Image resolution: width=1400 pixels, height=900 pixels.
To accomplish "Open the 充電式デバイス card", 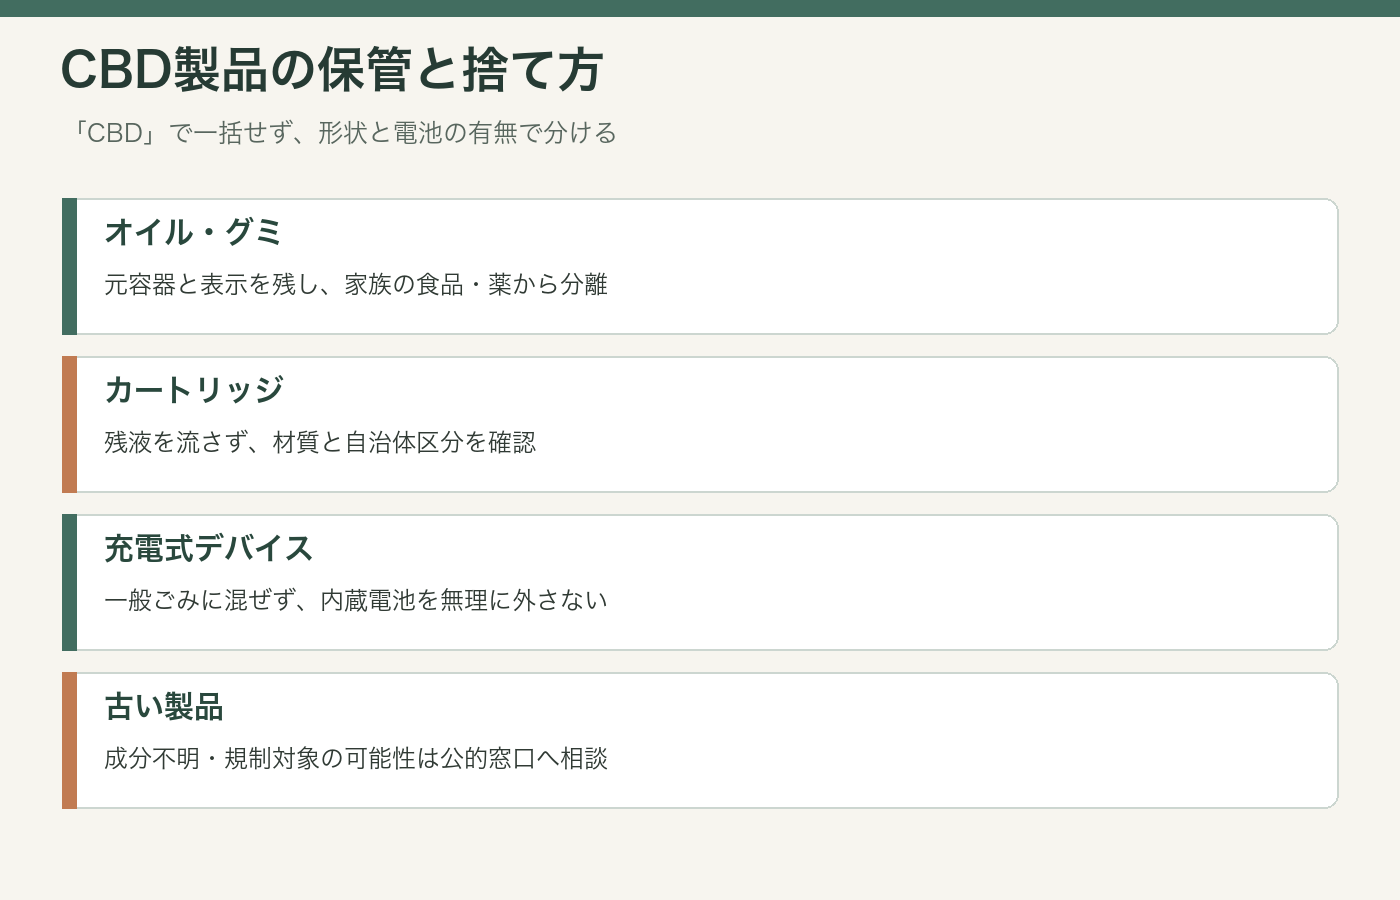I will pos(700,582).
